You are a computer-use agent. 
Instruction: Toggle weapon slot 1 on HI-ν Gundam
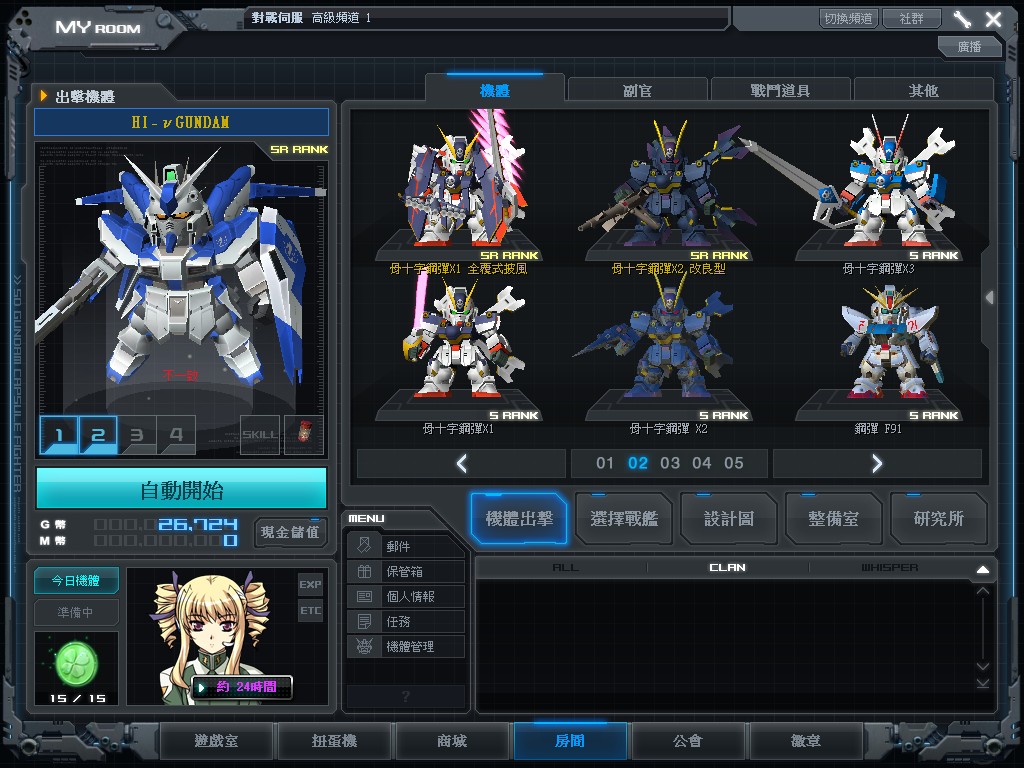59,435
